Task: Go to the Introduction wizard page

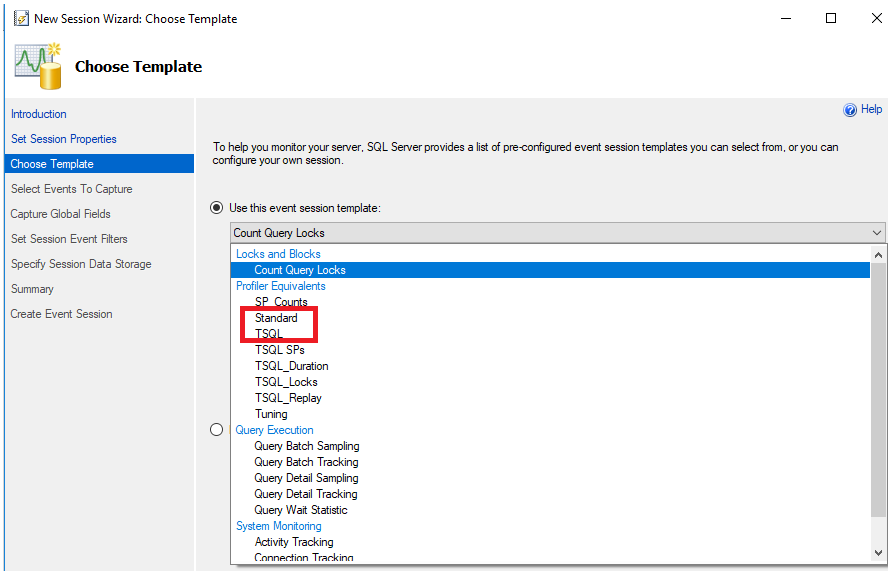Action: tap(39, 114)
